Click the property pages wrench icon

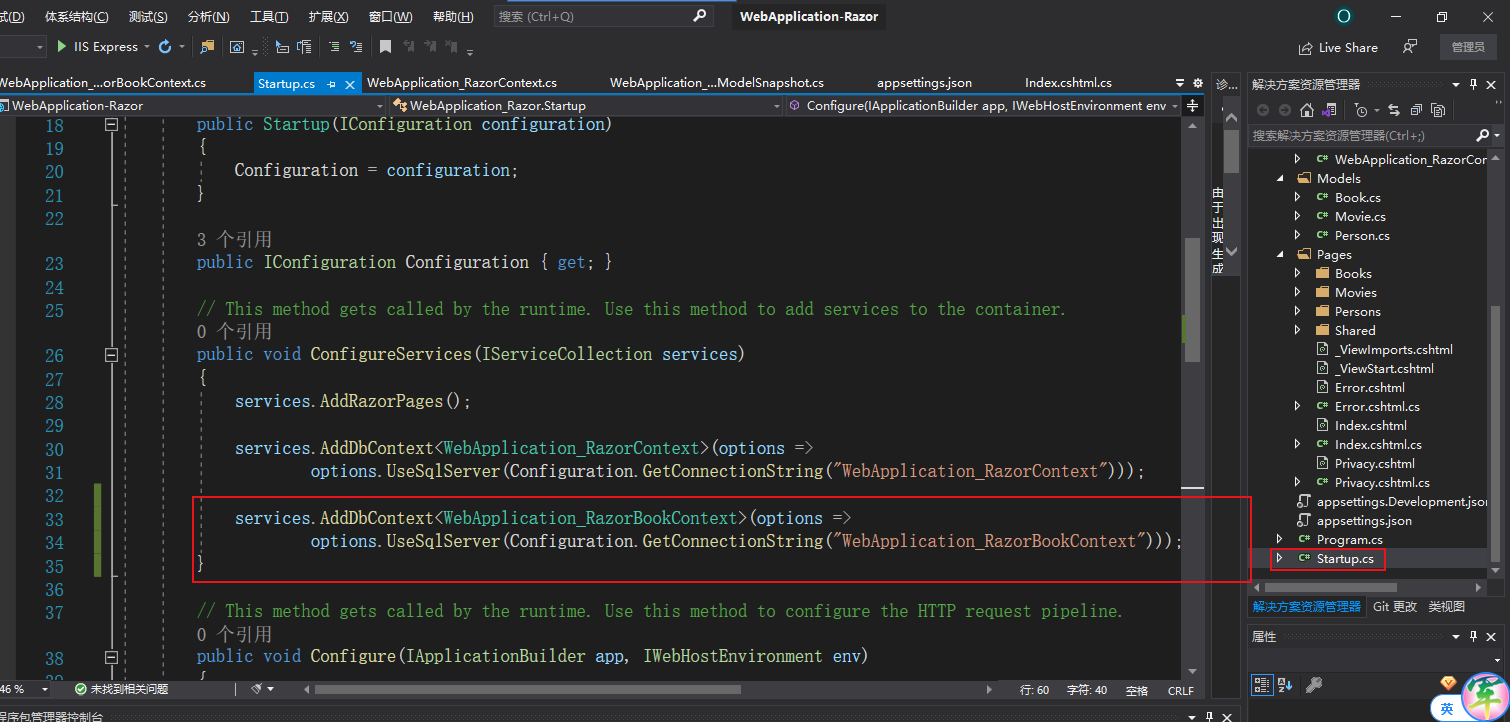coord(1315,684)
